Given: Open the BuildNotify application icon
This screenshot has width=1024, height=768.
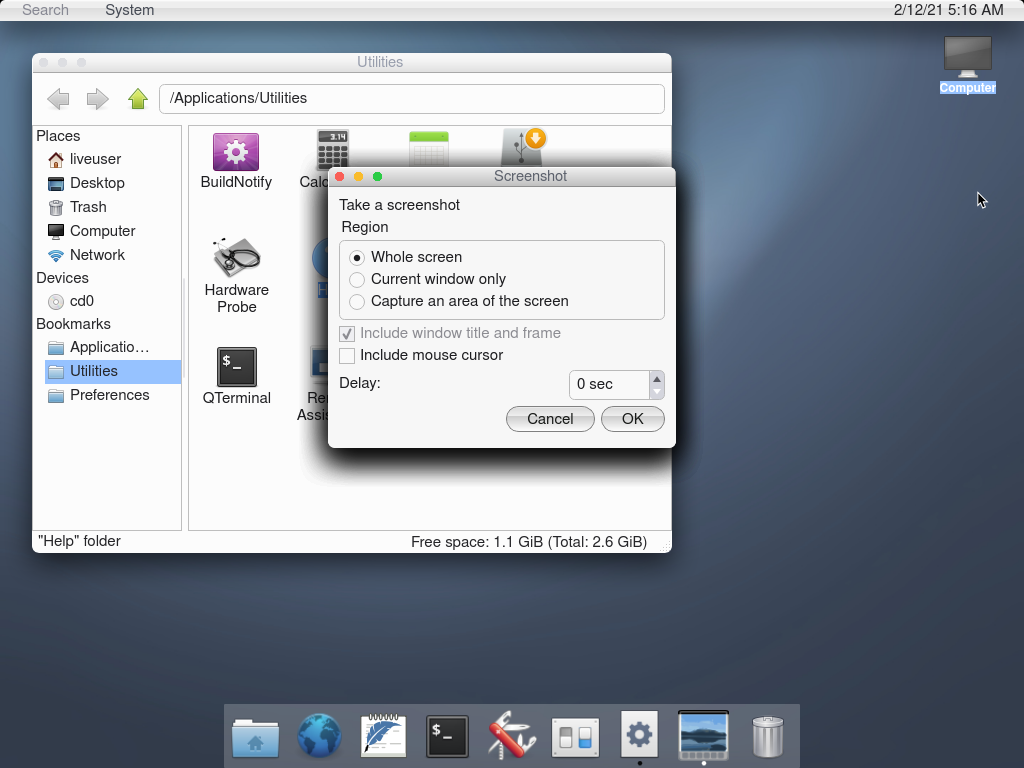Looking at the screenshot, I should click(x=236, y=153).
